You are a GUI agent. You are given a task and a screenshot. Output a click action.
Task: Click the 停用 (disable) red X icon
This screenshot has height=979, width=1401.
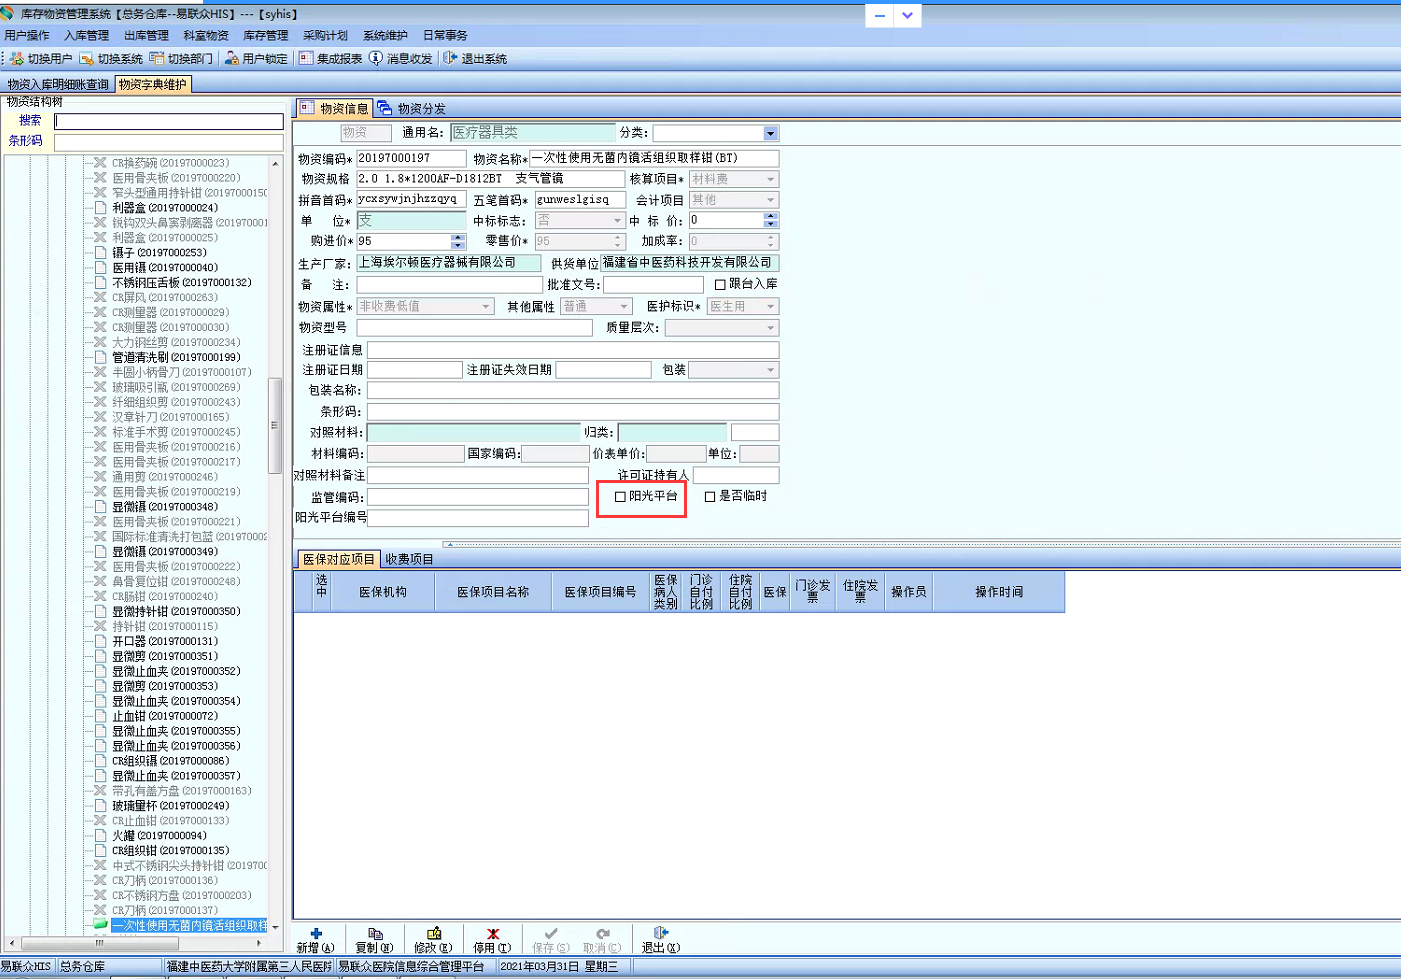492,934
